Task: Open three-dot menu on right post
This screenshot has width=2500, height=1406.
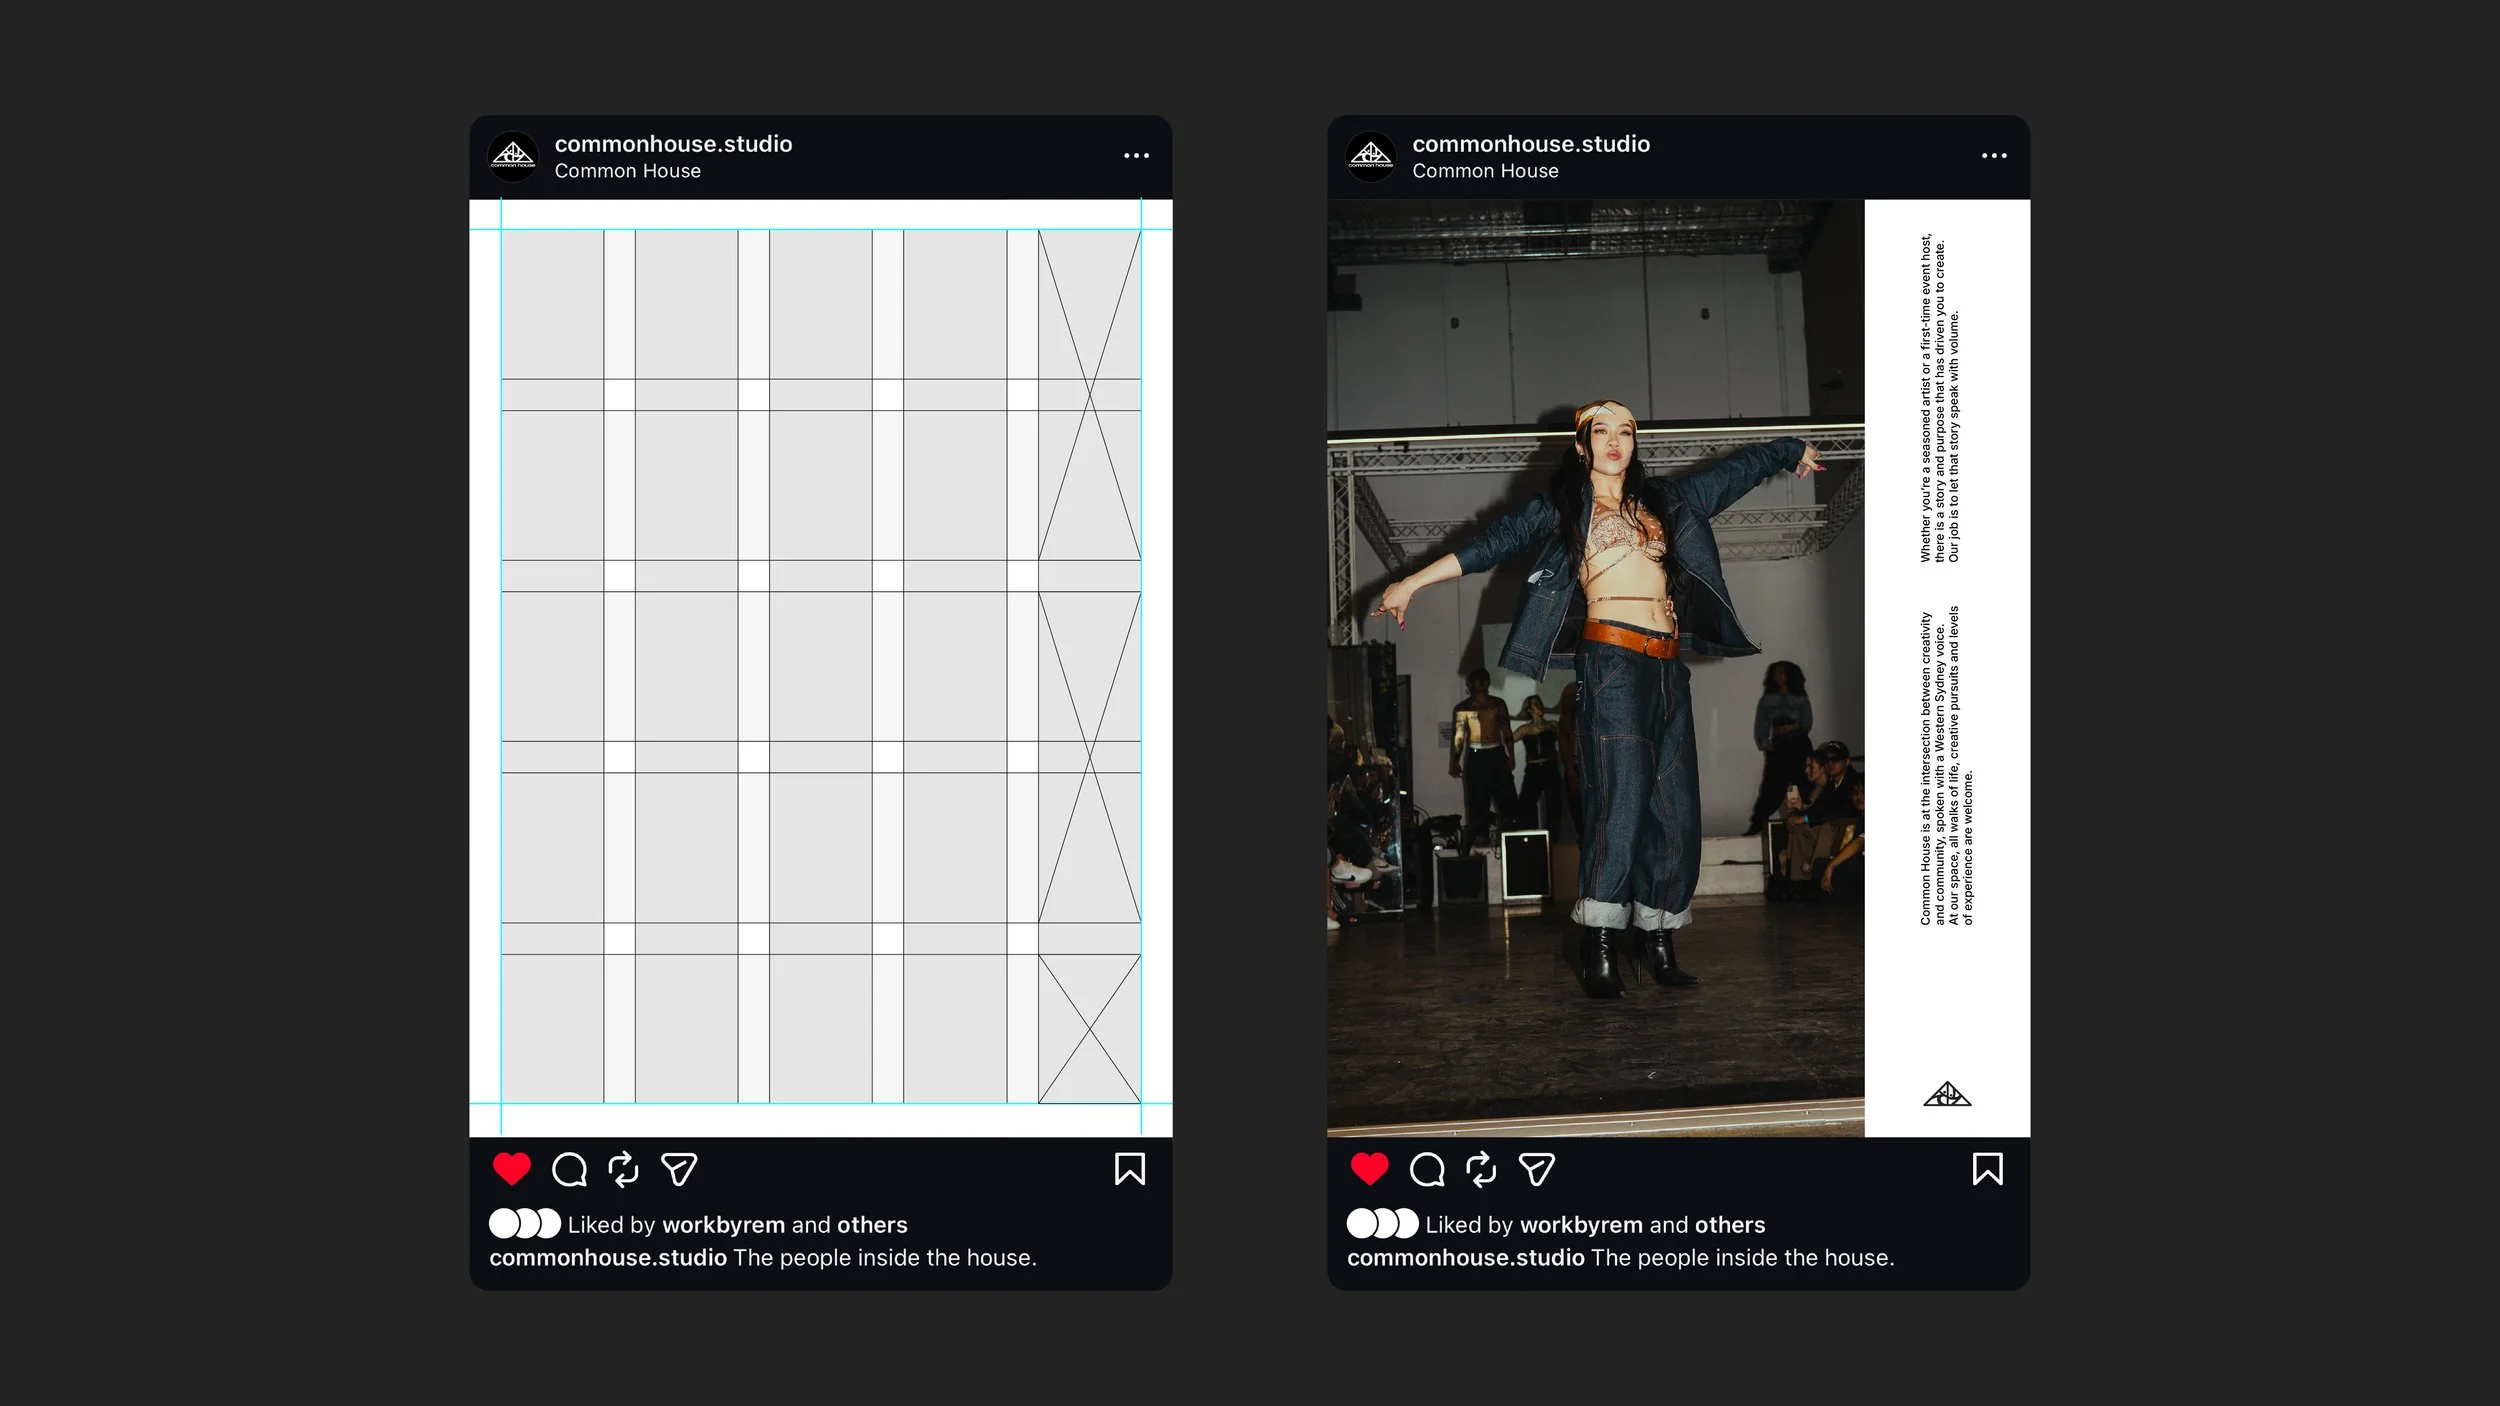Action: tap(1994, 156)
